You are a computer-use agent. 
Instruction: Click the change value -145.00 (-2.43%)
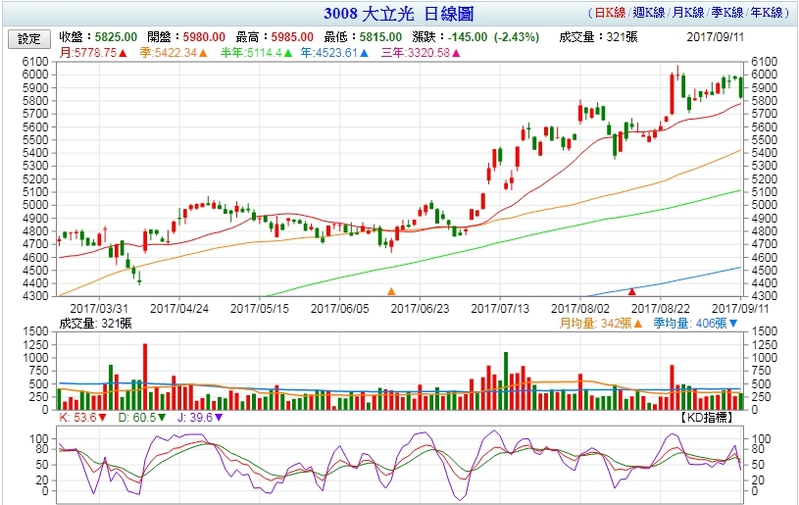tap(493, 37)
